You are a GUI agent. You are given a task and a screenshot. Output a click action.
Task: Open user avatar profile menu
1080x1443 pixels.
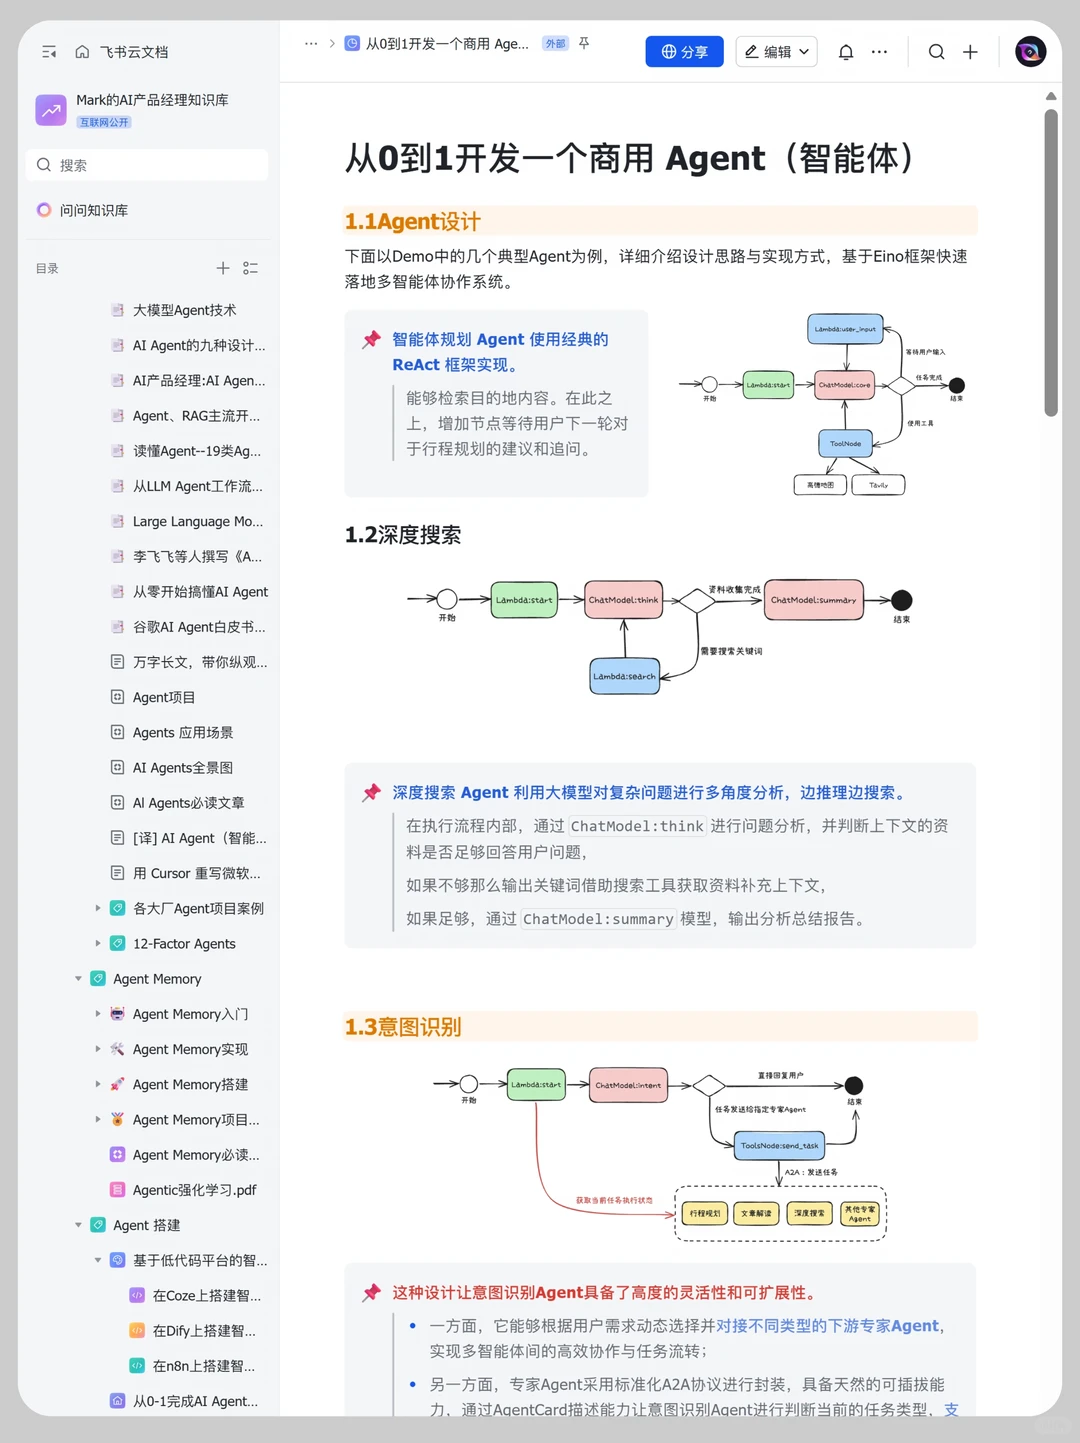(x=1030, y=52)
